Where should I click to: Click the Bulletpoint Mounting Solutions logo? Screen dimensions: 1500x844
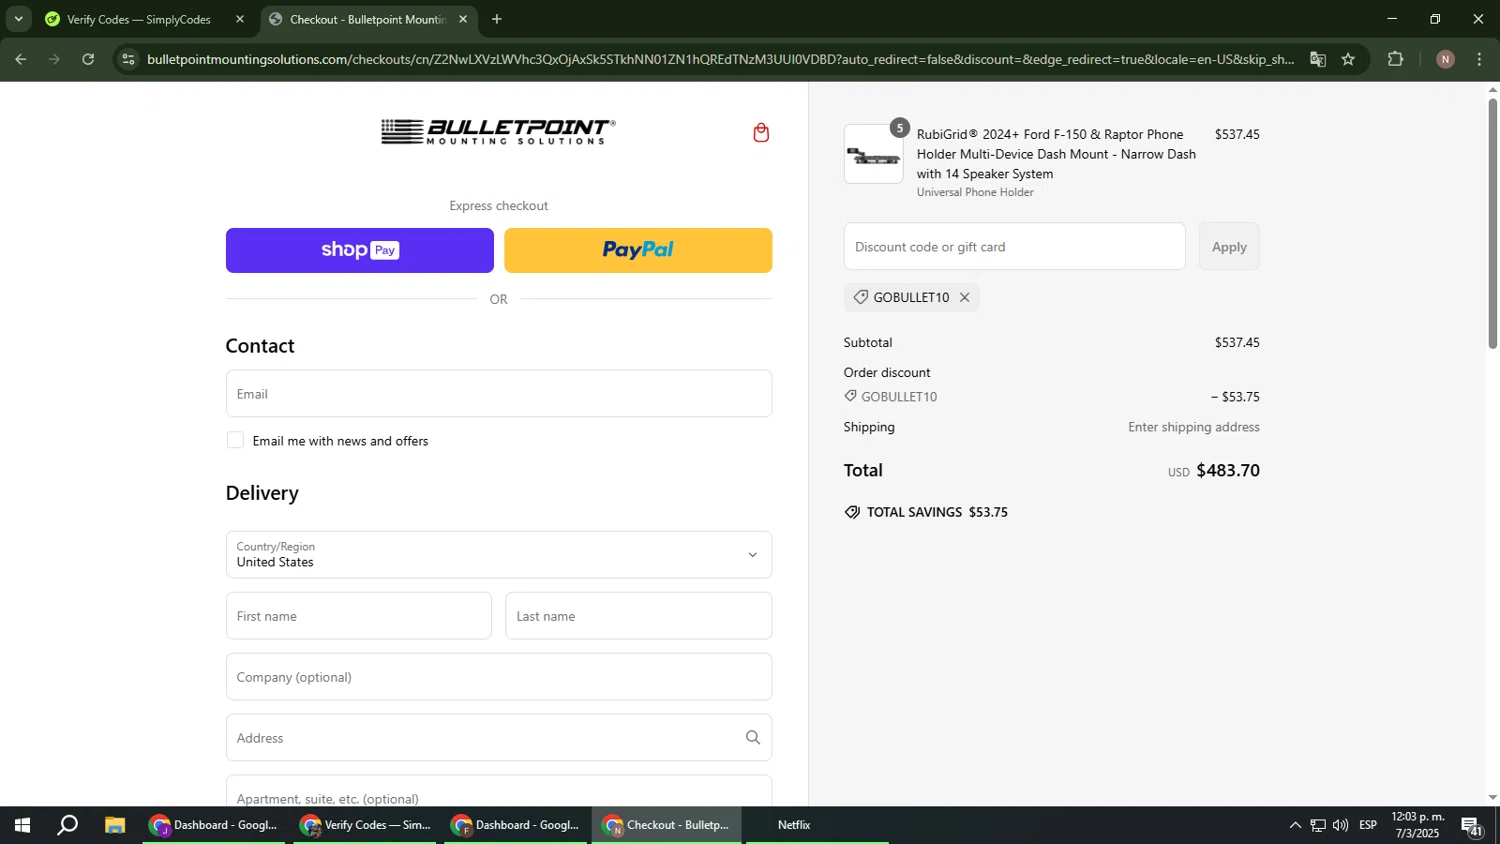click(x=498, y=132)
